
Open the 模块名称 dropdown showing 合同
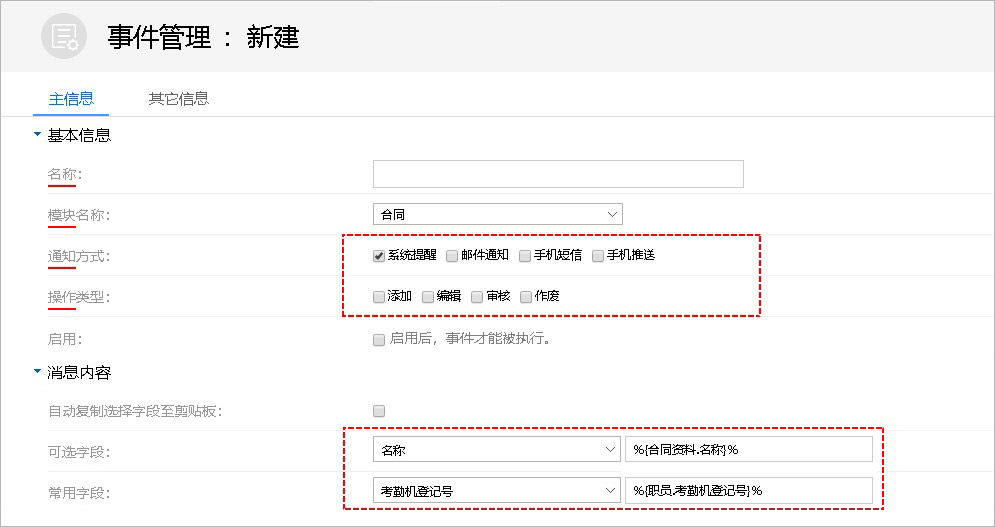(x=497, y=214)
